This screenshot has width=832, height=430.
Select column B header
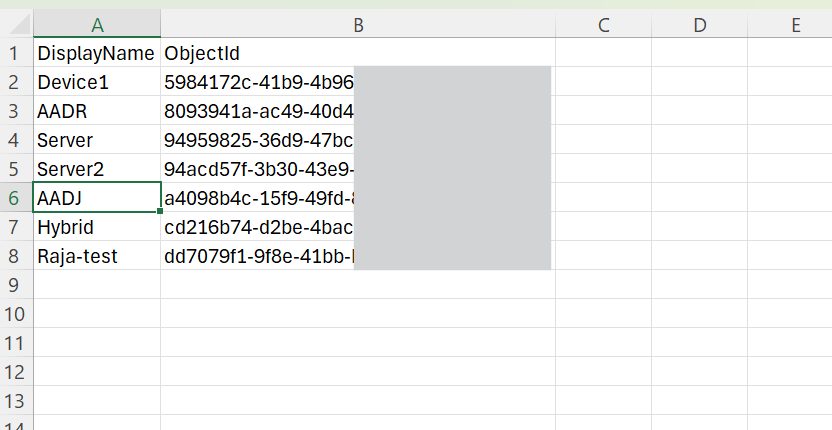pos(358,24)
